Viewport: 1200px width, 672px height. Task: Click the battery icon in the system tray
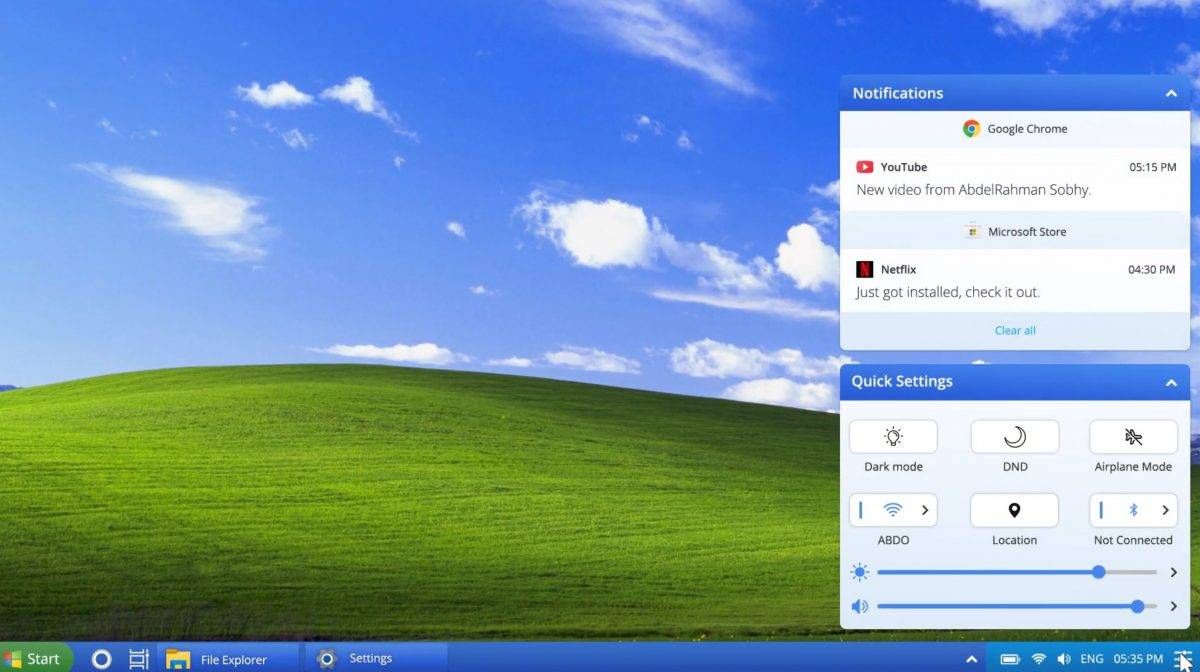[1012, 659]
